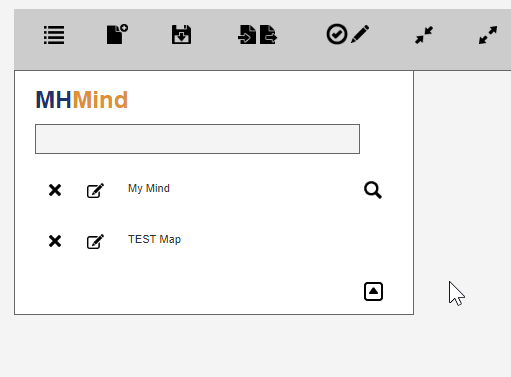Click the magnifying glass search icon
This screenshot has height=377, width=511.
pyautogui.click(x=373, y=190)
